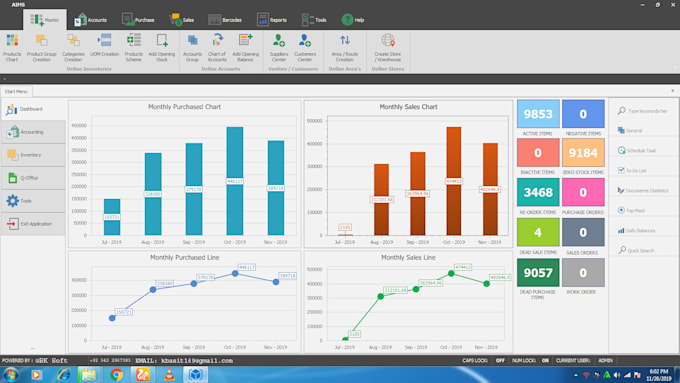Open Dashboard in the sidebar
The height and width of the screenshot is (383, 680).
[33, 109]
